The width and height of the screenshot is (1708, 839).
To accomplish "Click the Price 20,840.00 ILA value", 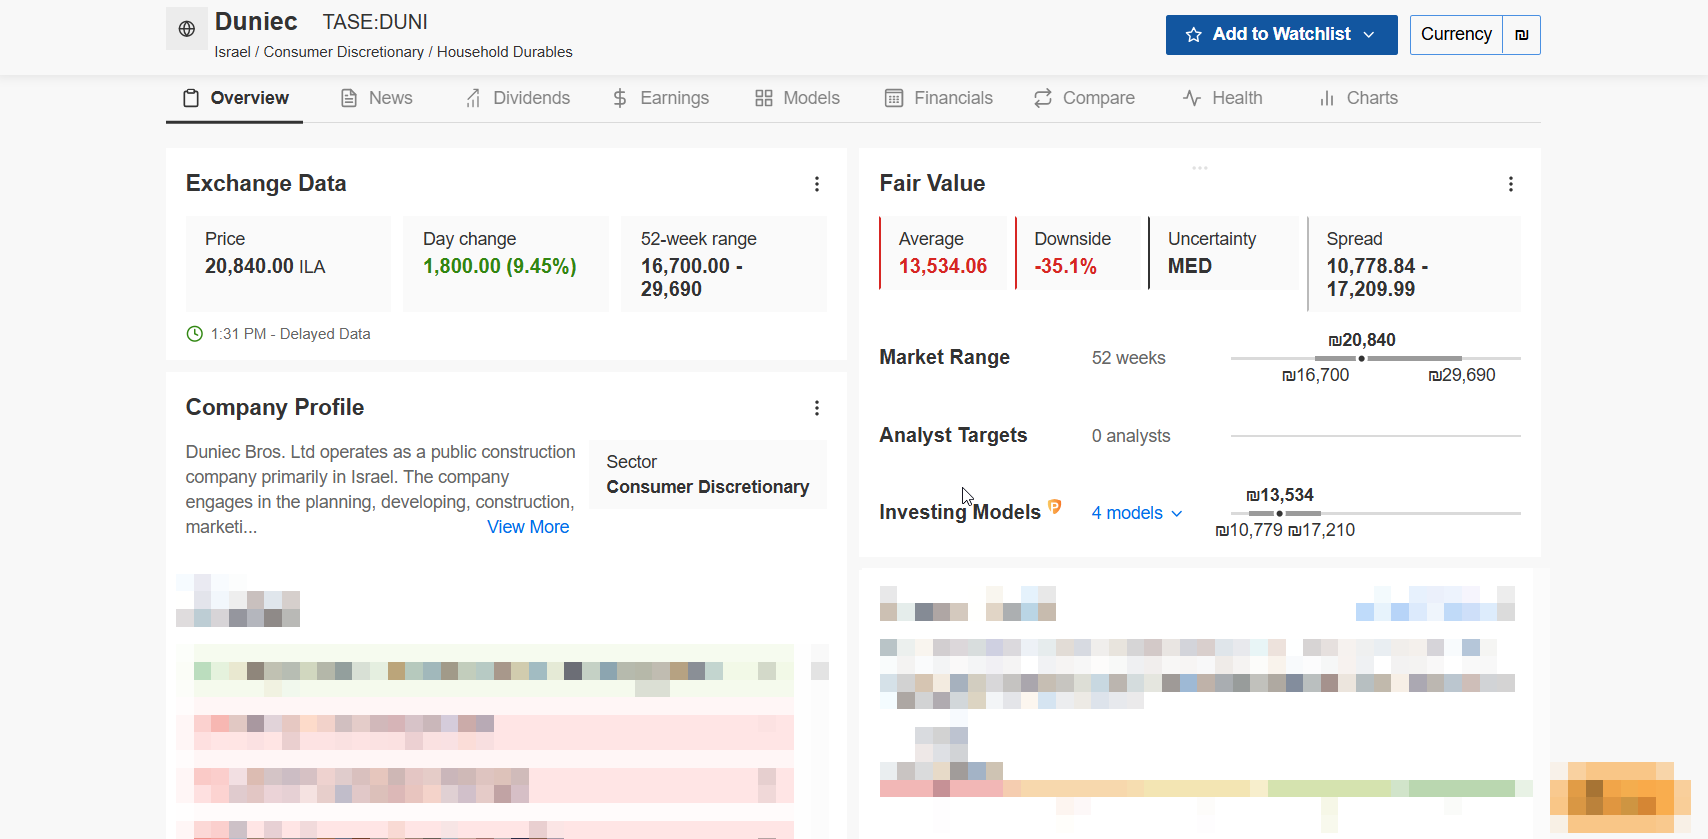I will pos(265,266).
